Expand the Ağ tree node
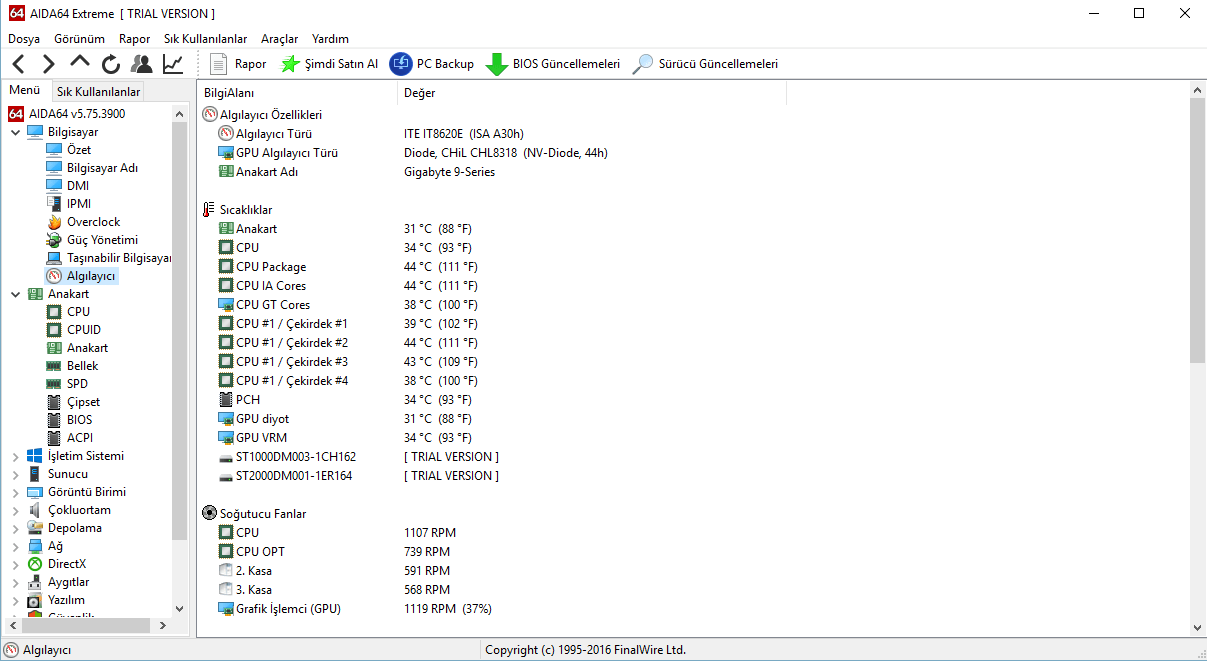Viewport: 1207px width, 661px height. click(x=15, y=546)
